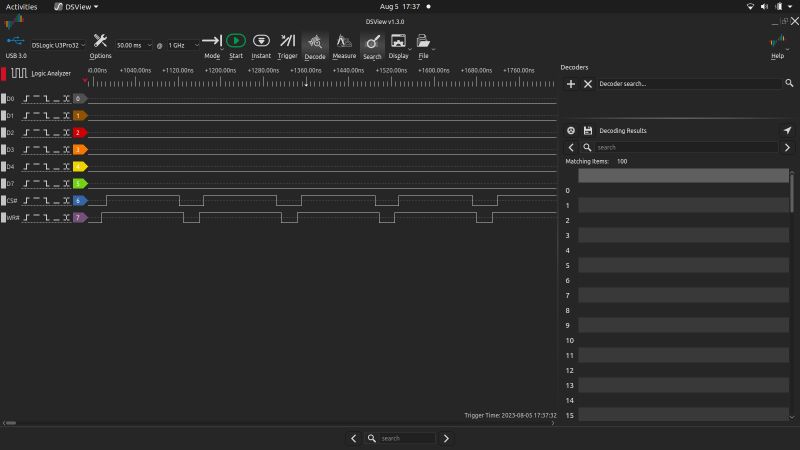Click the waveform horizontal scrollbar
The height and width of the screenshot is (450, 800).
pos(11,423)
